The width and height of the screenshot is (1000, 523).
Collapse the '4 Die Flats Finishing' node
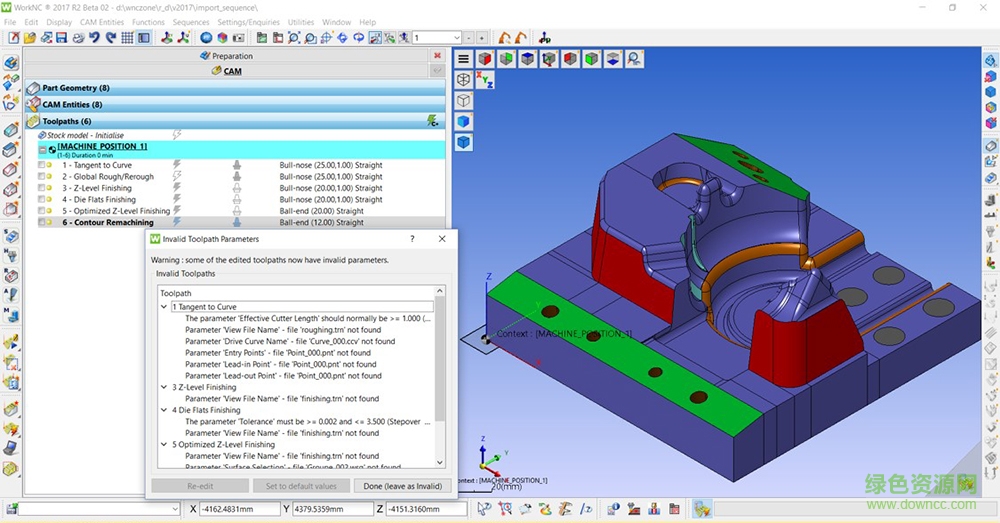164,410
